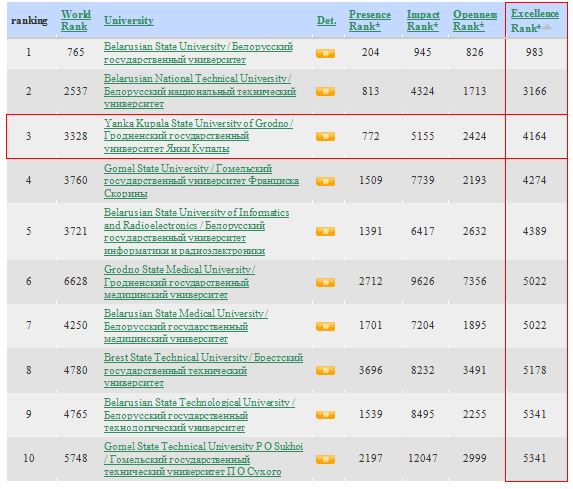Open details icon for Brest State Technical University
Image resolution: width=573 pixels, height=489 pixels.
(325, 371)
